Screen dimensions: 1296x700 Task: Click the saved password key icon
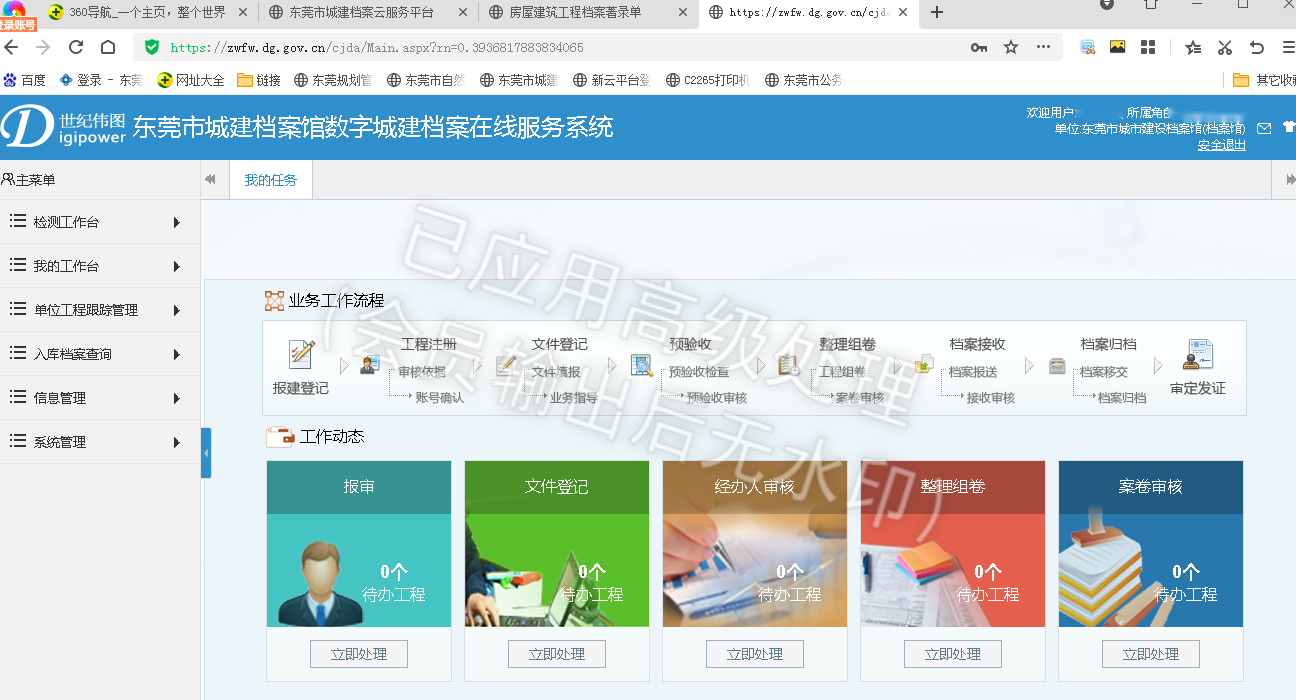click(x=979, y=47)
